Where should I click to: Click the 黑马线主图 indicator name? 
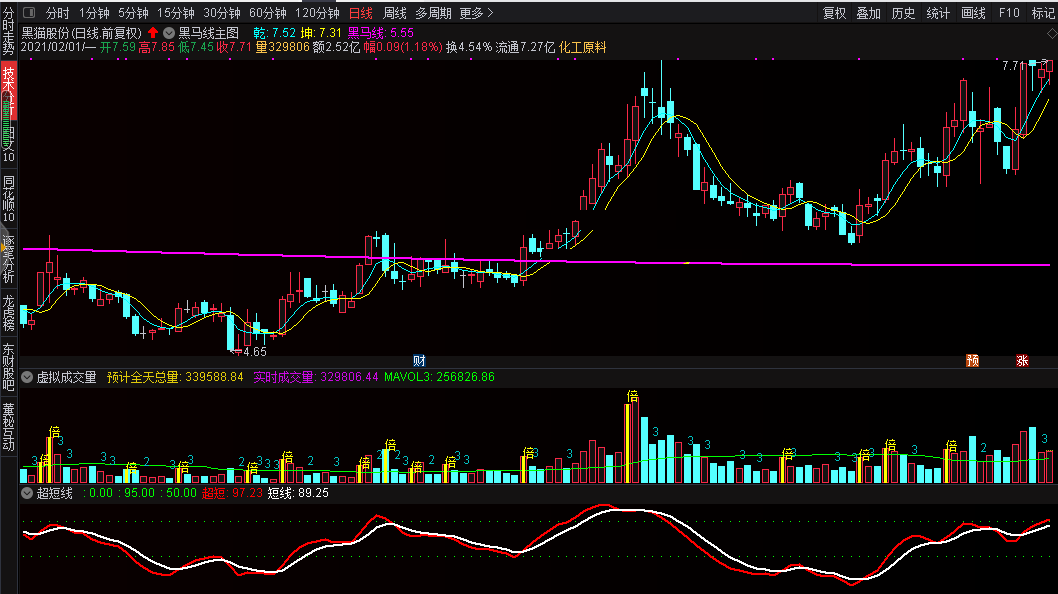click(208, 33)
